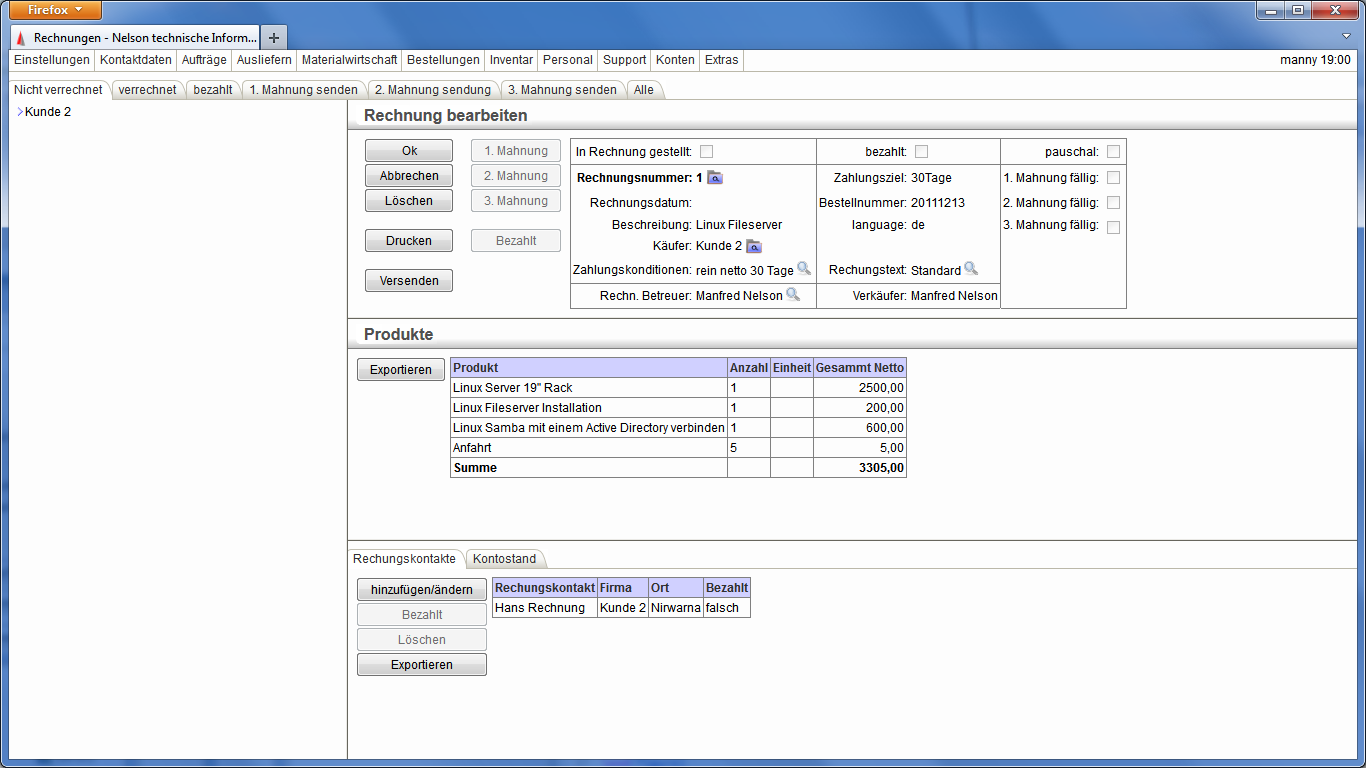Switch to the Kontostand tab
This screenshot has width=1366, height=768.
point(505,559)
